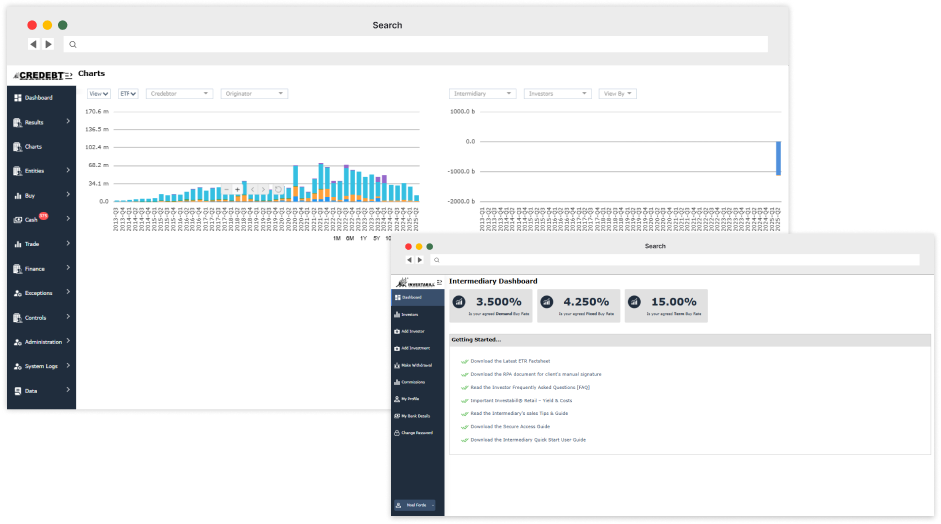
Task: Click the Change Password lock icon
Action: [397, 433]
